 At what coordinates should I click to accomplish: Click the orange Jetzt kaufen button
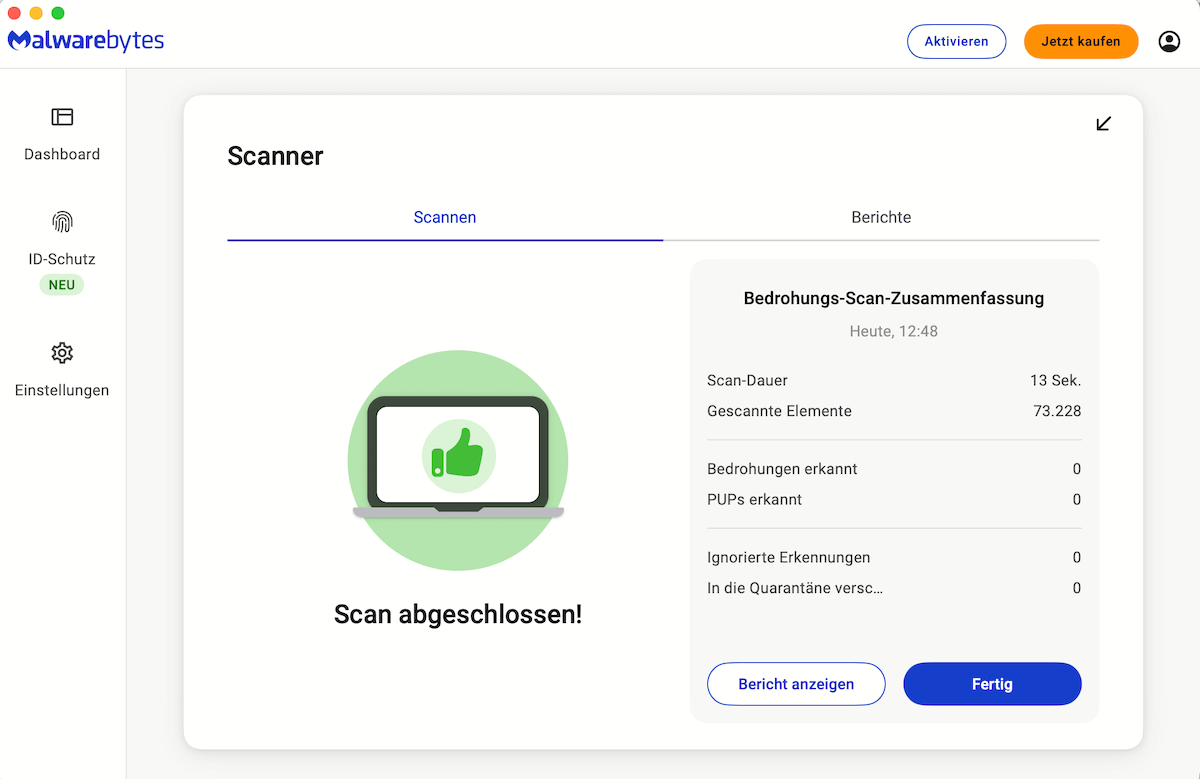1080,41
